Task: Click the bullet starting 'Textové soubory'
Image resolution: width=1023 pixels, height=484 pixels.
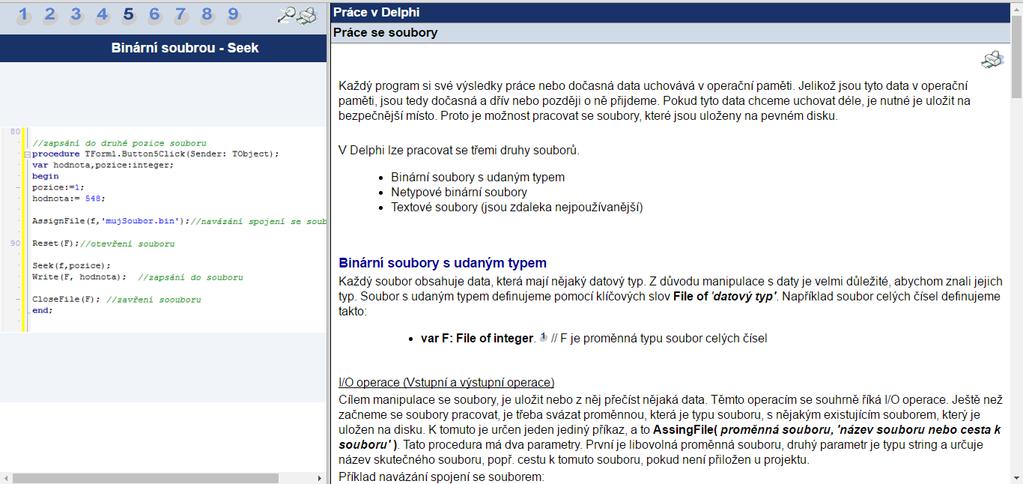Action: point(517,207)
